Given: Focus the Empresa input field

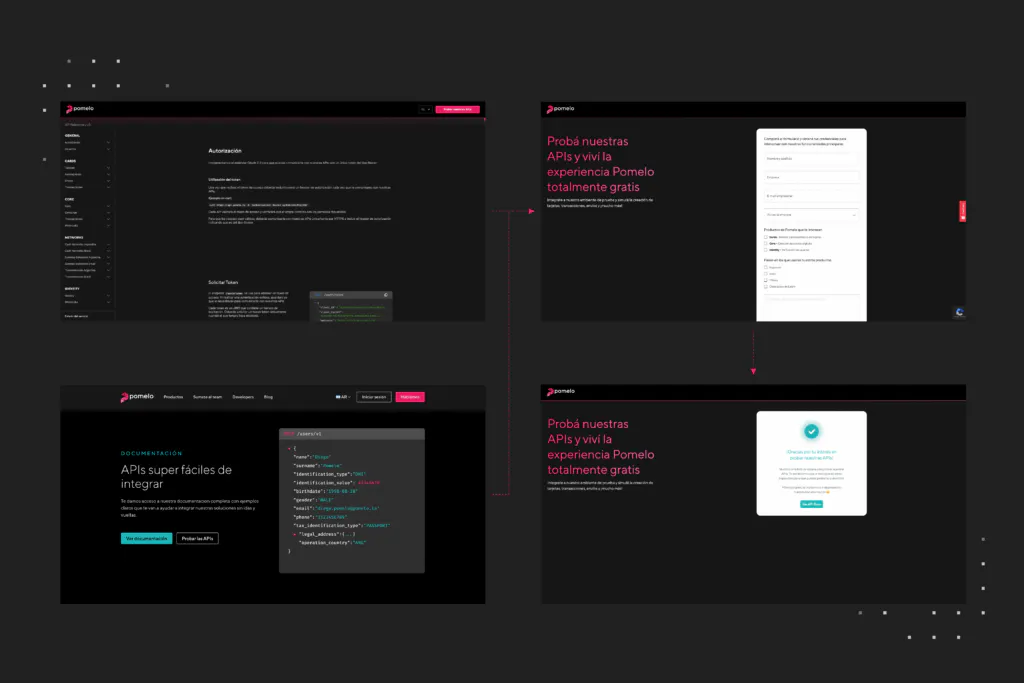Looking at the screenshot, I should (811, 178).
